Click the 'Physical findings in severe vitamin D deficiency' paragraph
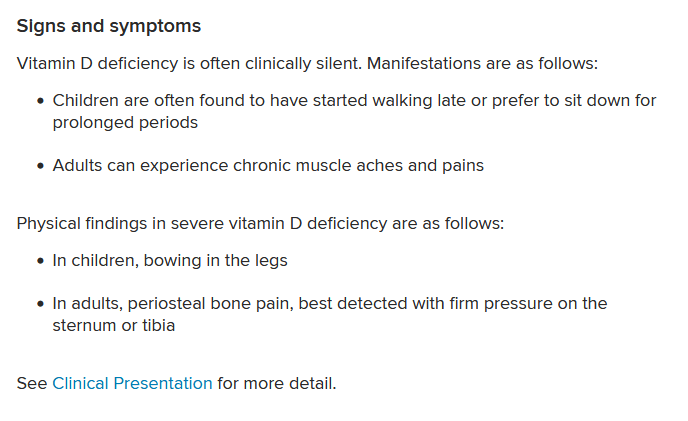Viewport: 688px width, 421px height. pyautogui.click(x=260, y=223)
